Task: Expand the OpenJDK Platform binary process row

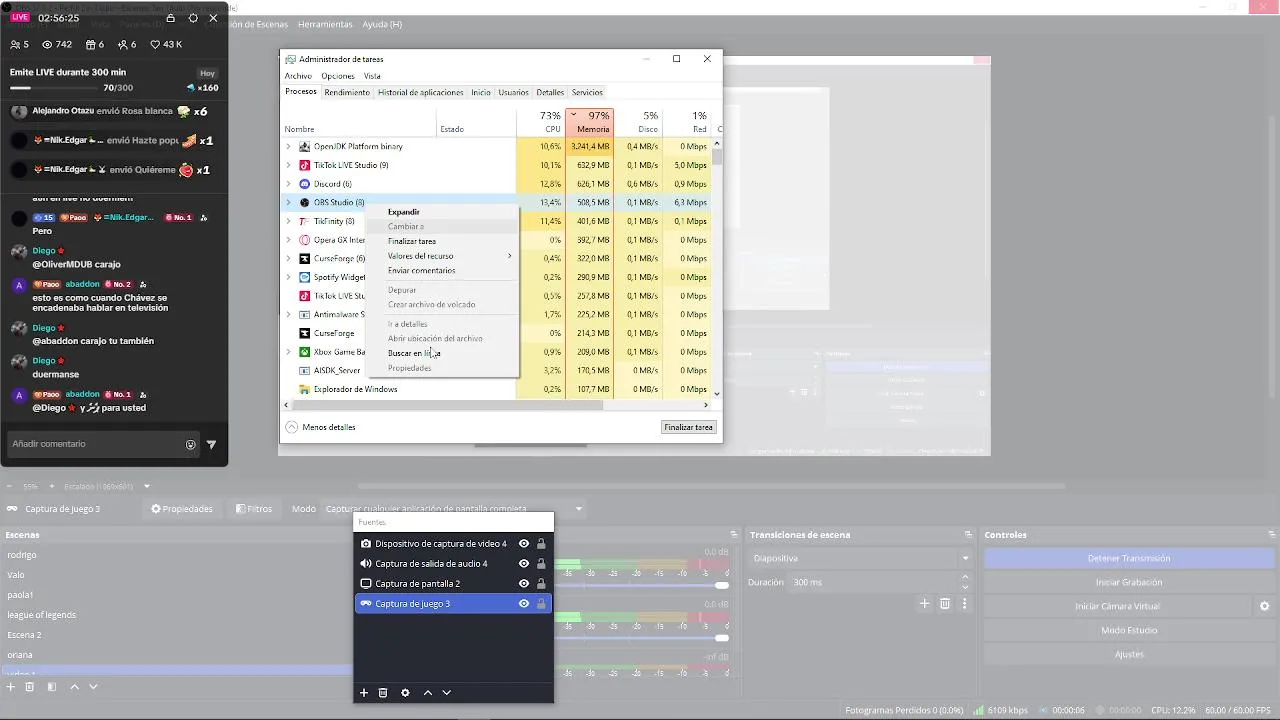Action: click(289, 146)
